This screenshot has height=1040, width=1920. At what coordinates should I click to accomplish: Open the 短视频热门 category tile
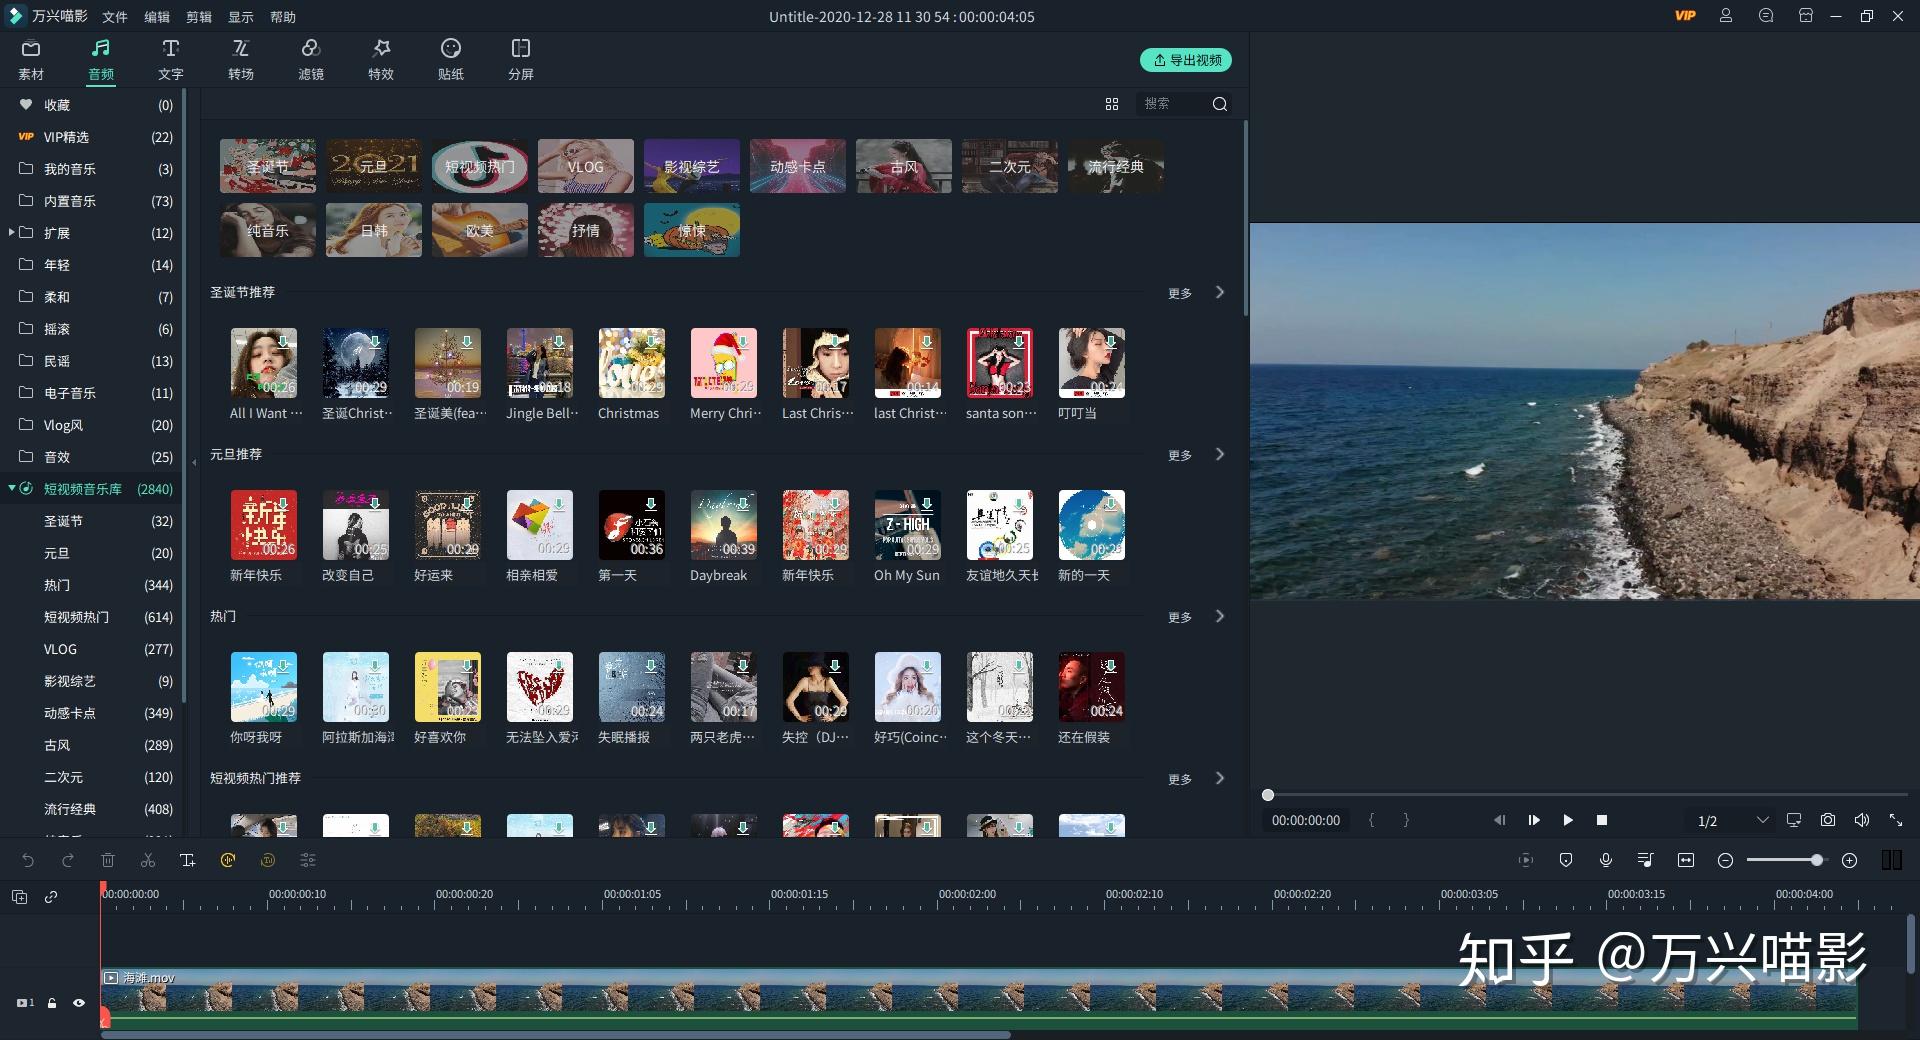(480, 166)
